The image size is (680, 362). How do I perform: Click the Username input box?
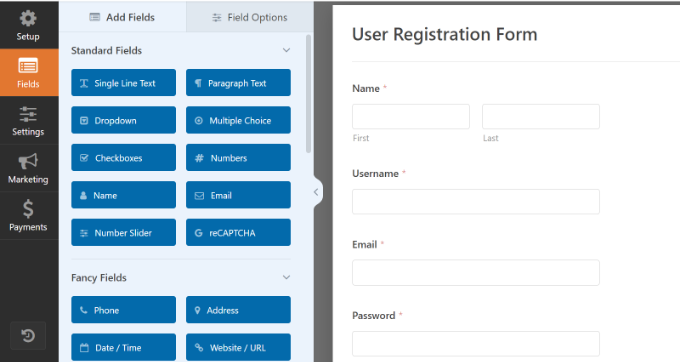coord(476,202)
